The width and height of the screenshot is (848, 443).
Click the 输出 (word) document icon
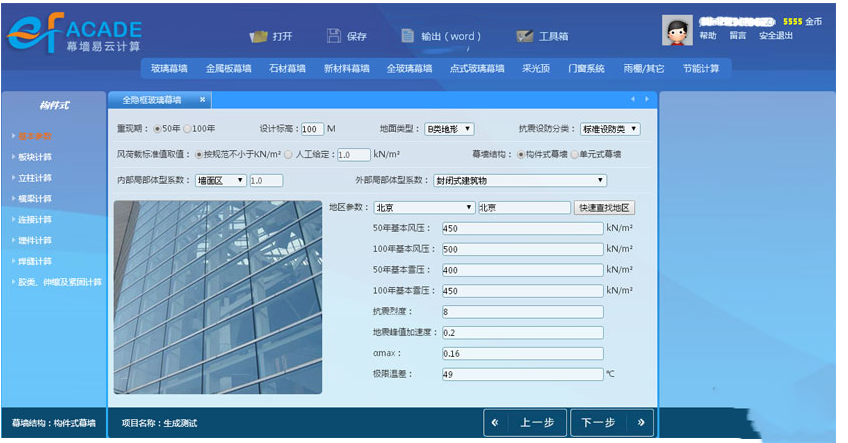click(x=407, y=36)
